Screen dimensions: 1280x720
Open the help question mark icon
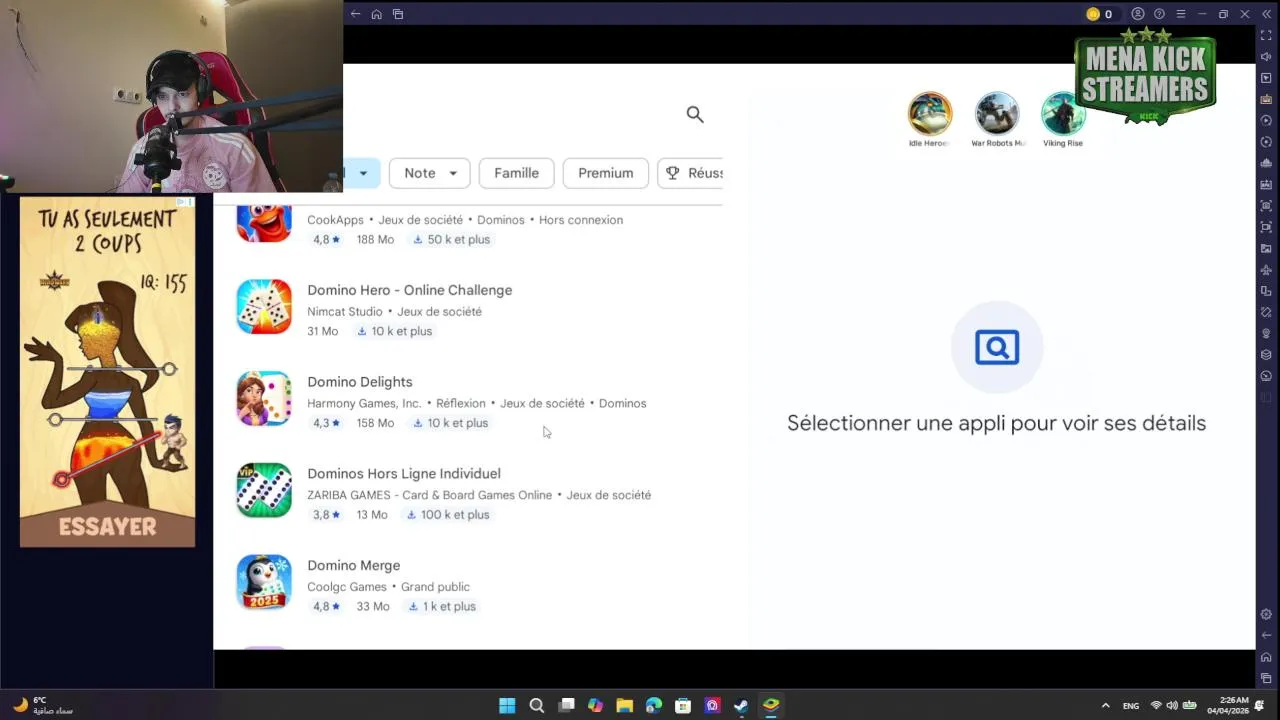click(x=1159, y=14)
